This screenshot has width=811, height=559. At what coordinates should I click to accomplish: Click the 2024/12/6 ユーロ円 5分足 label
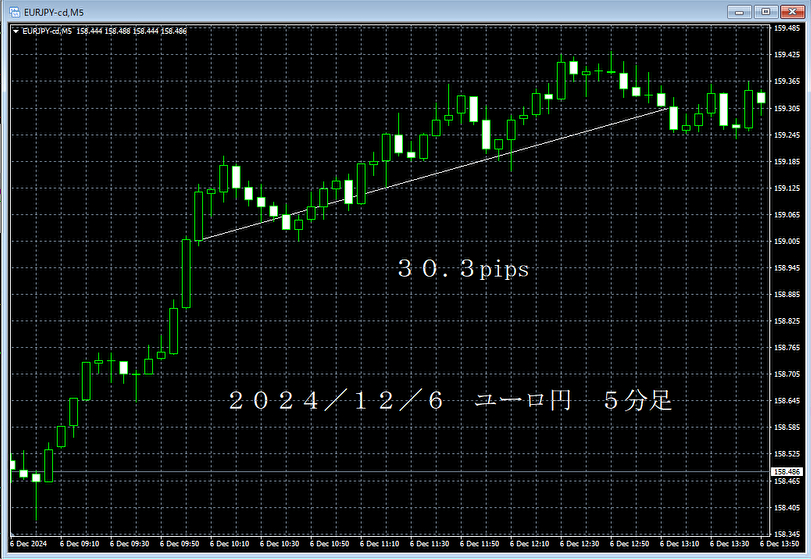pyautogui.click(x=450, y=401)
